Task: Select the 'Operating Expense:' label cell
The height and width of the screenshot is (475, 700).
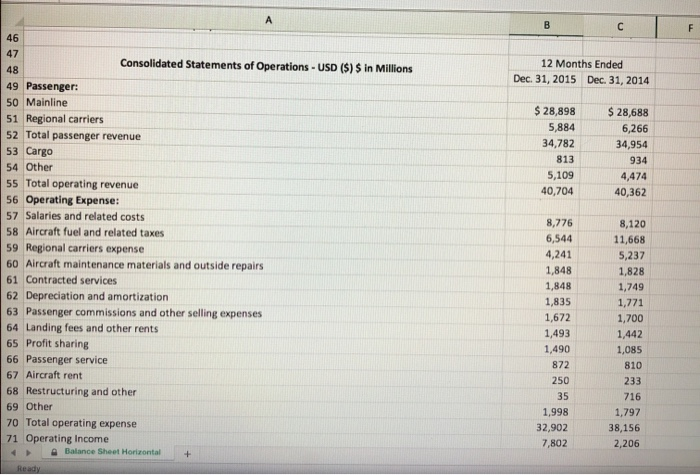Action: click(72, 200)
